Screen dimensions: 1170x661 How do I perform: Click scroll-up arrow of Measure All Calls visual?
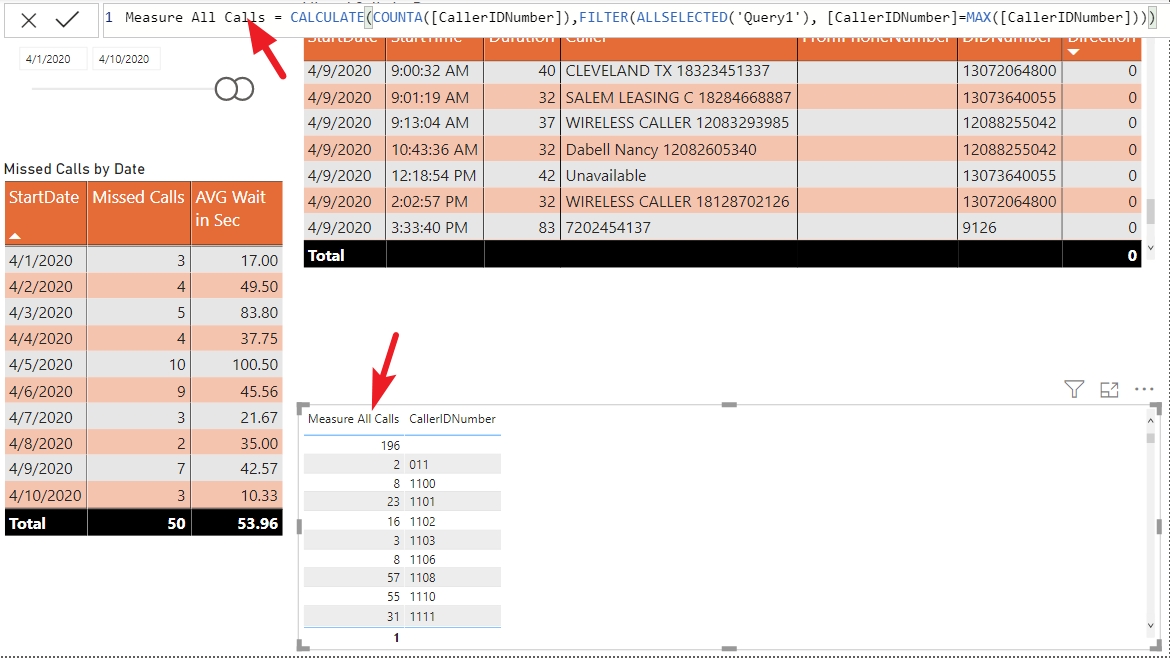(x=1151, y=422)
